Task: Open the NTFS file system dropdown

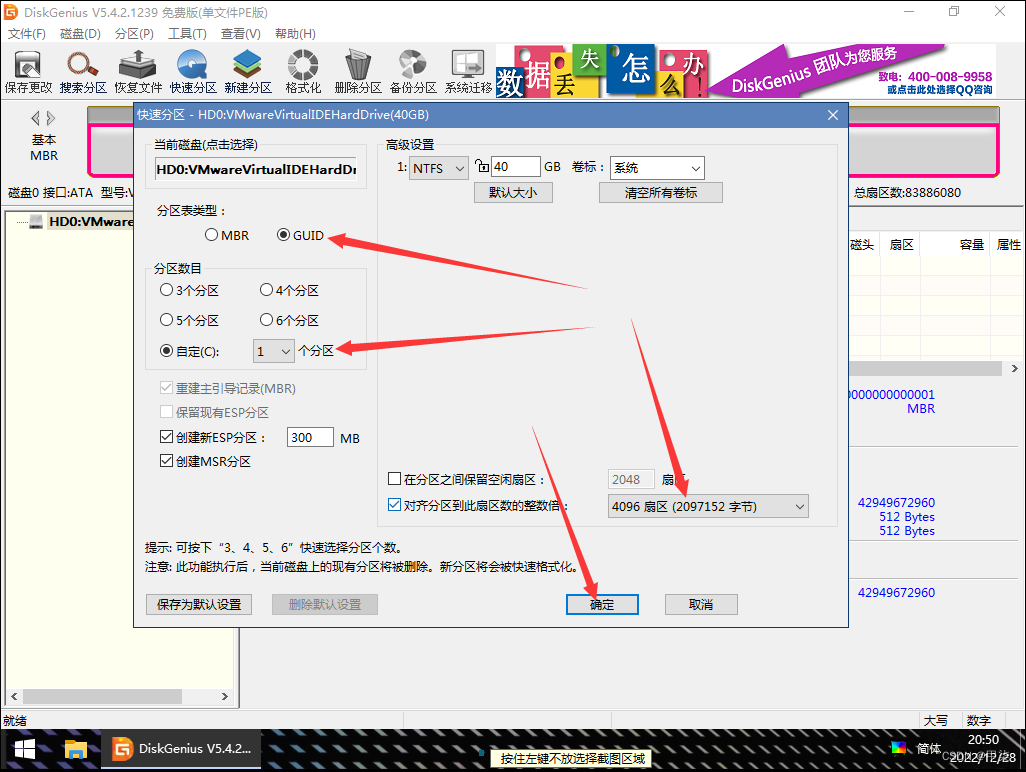Action: (438, 168)
